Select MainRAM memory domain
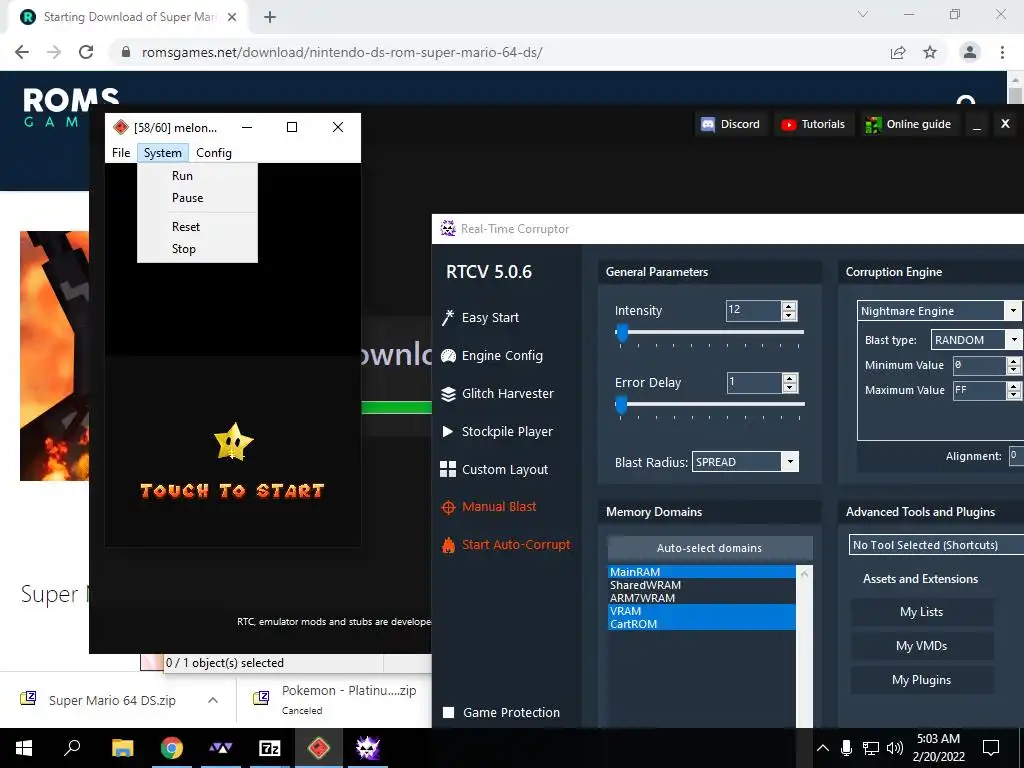 701,572
